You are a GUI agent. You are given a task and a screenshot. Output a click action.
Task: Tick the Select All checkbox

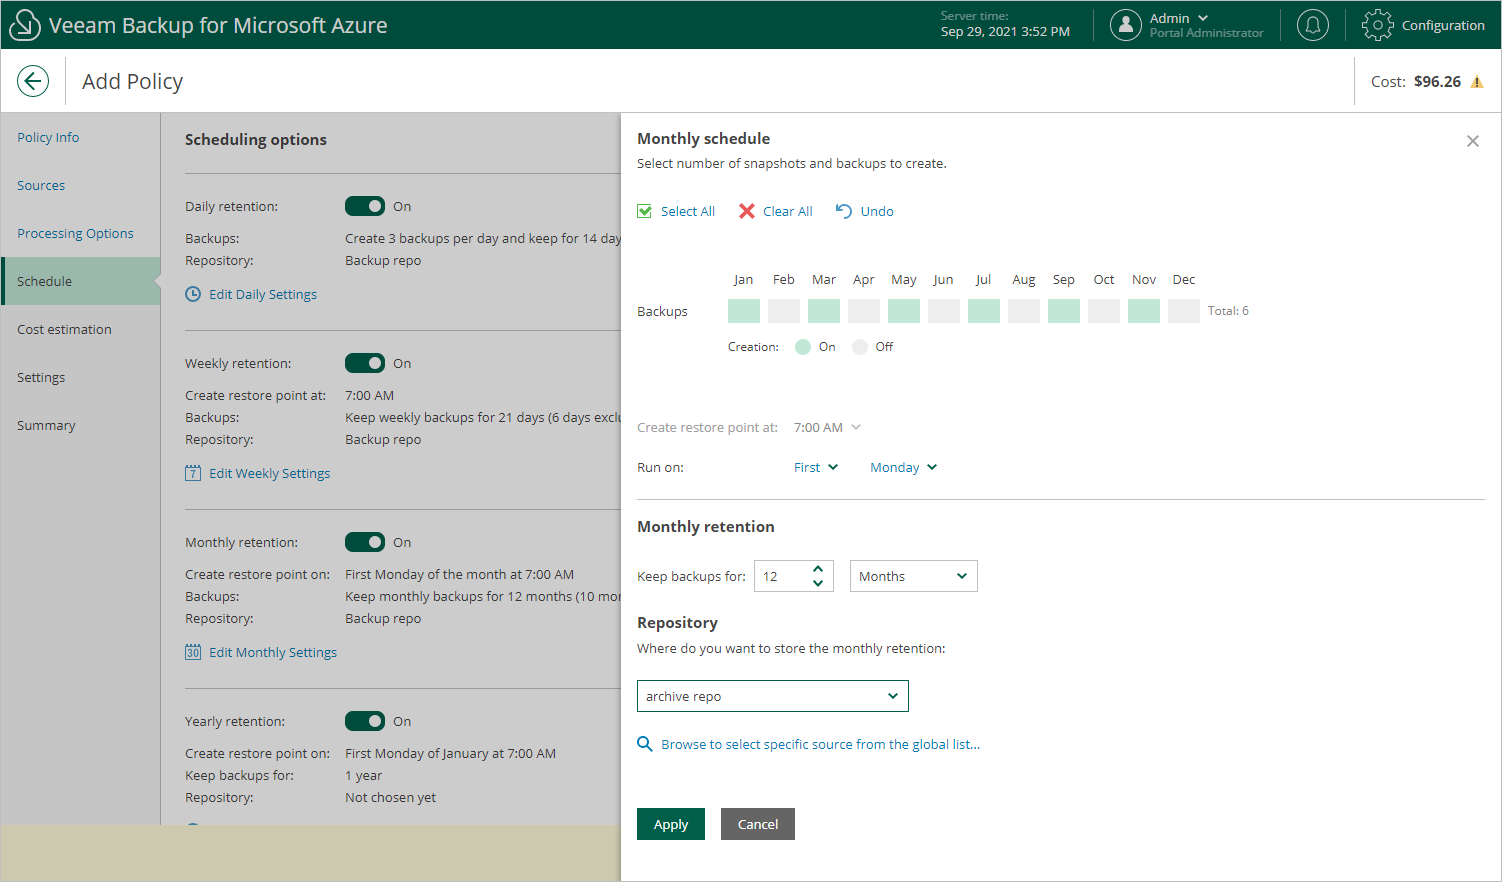[x=645, y=211]
